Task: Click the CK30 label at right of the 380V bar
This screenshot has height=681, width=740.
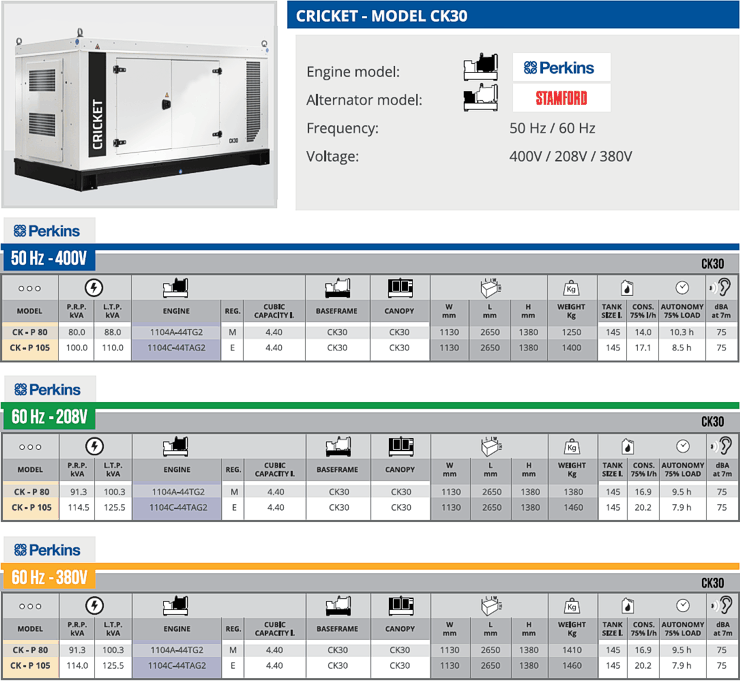Action: tap(712, 583)
